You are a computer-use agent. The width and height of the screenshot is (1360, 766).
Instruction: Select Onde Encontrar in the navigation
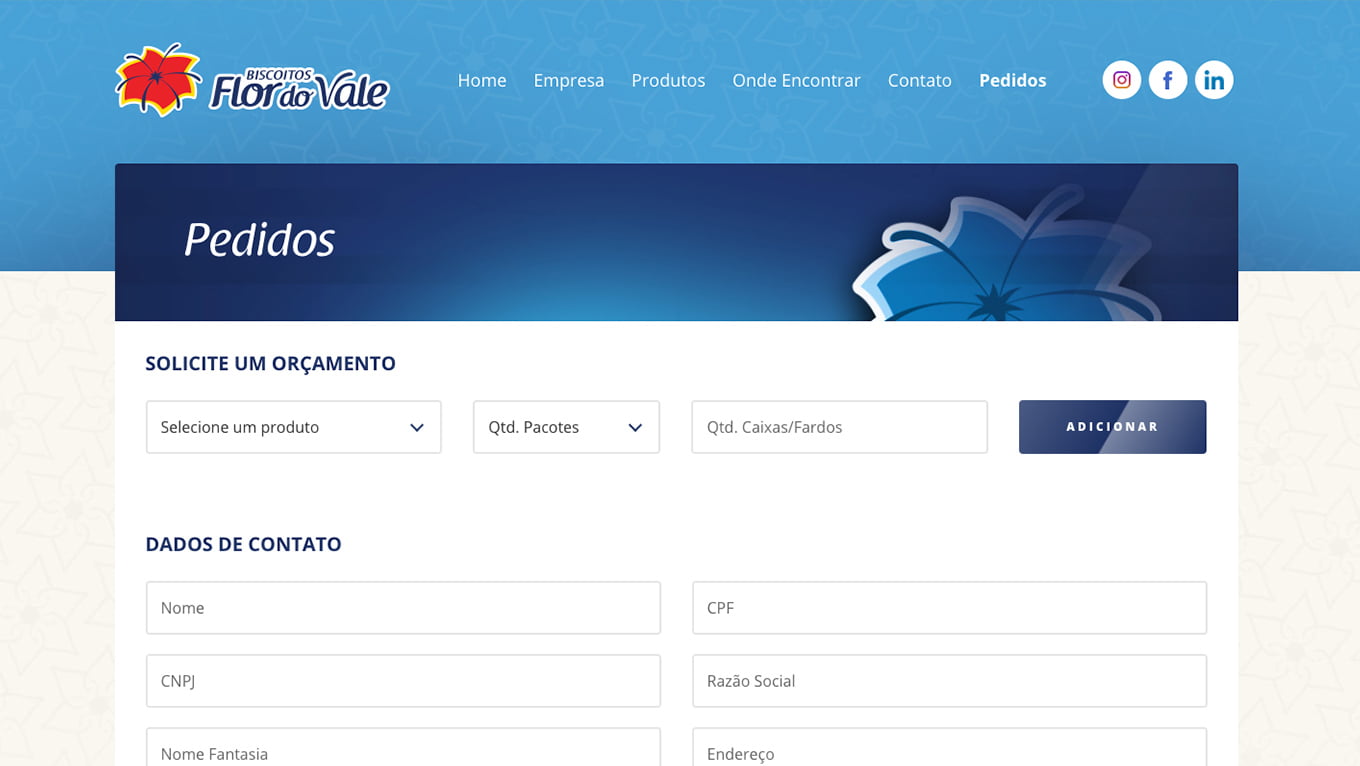[796, 81]
